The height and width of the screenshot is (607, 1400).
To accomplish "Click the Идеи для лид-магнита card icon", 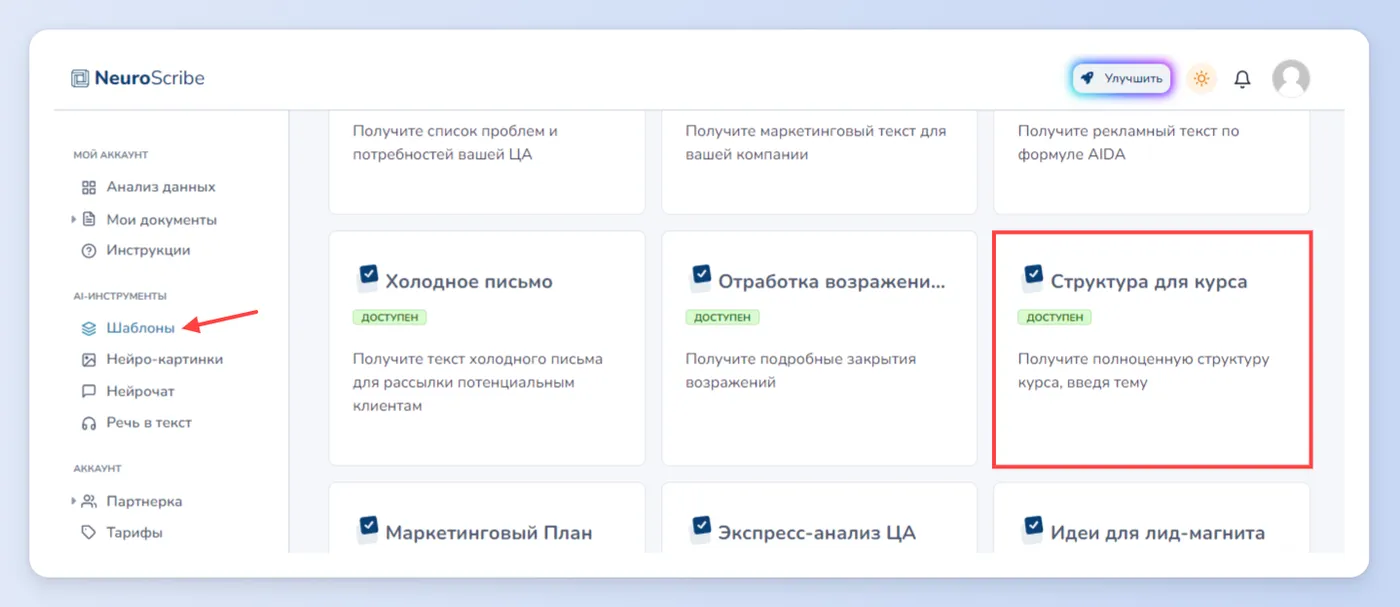I will [x=1032, y=527].
